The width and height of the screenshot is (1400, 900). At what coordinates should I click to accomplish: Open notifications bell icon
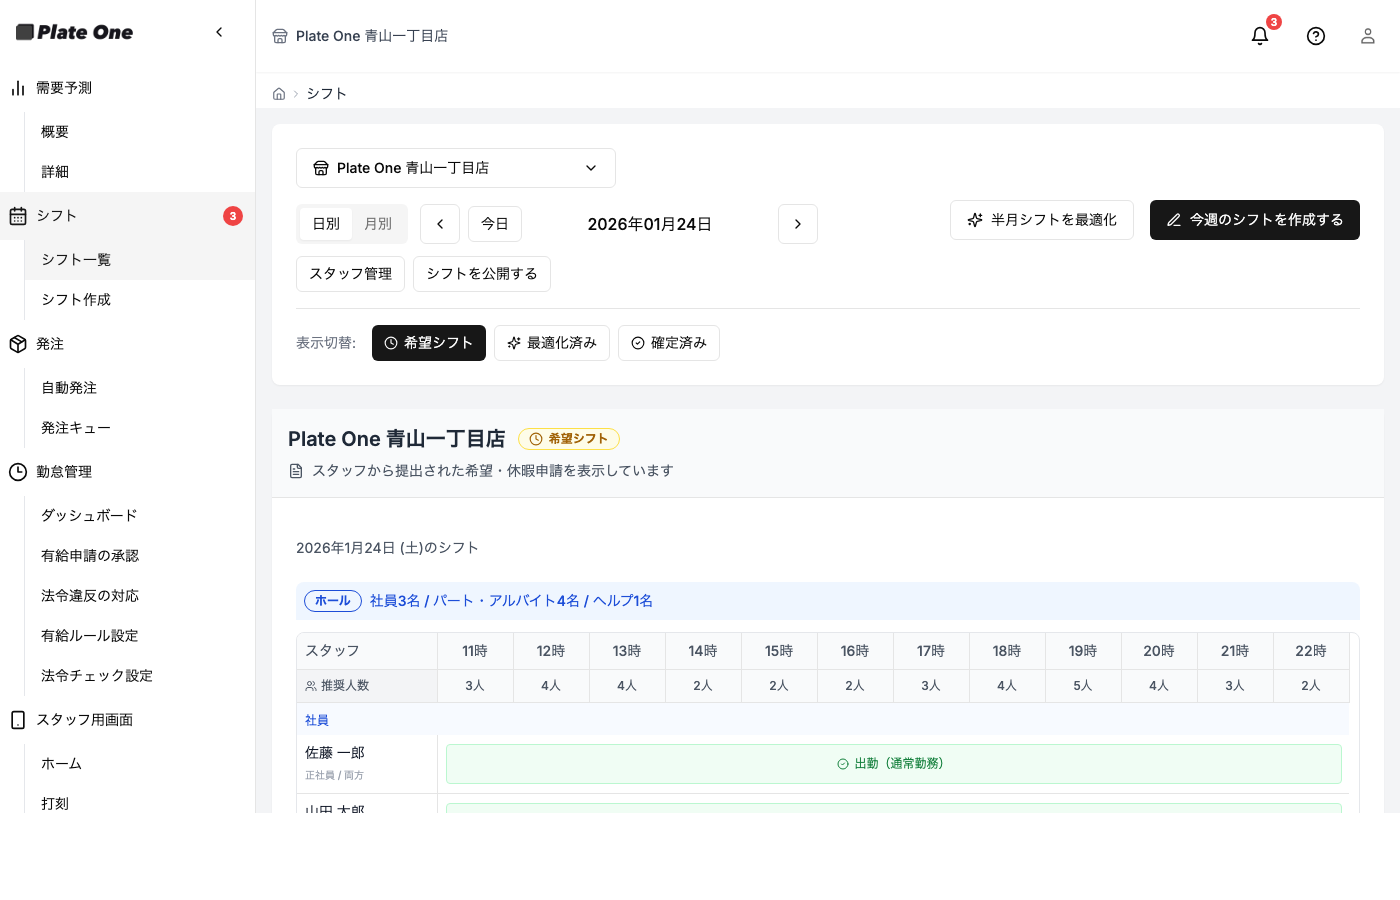pyautogui.click(x=1260, y=36)
